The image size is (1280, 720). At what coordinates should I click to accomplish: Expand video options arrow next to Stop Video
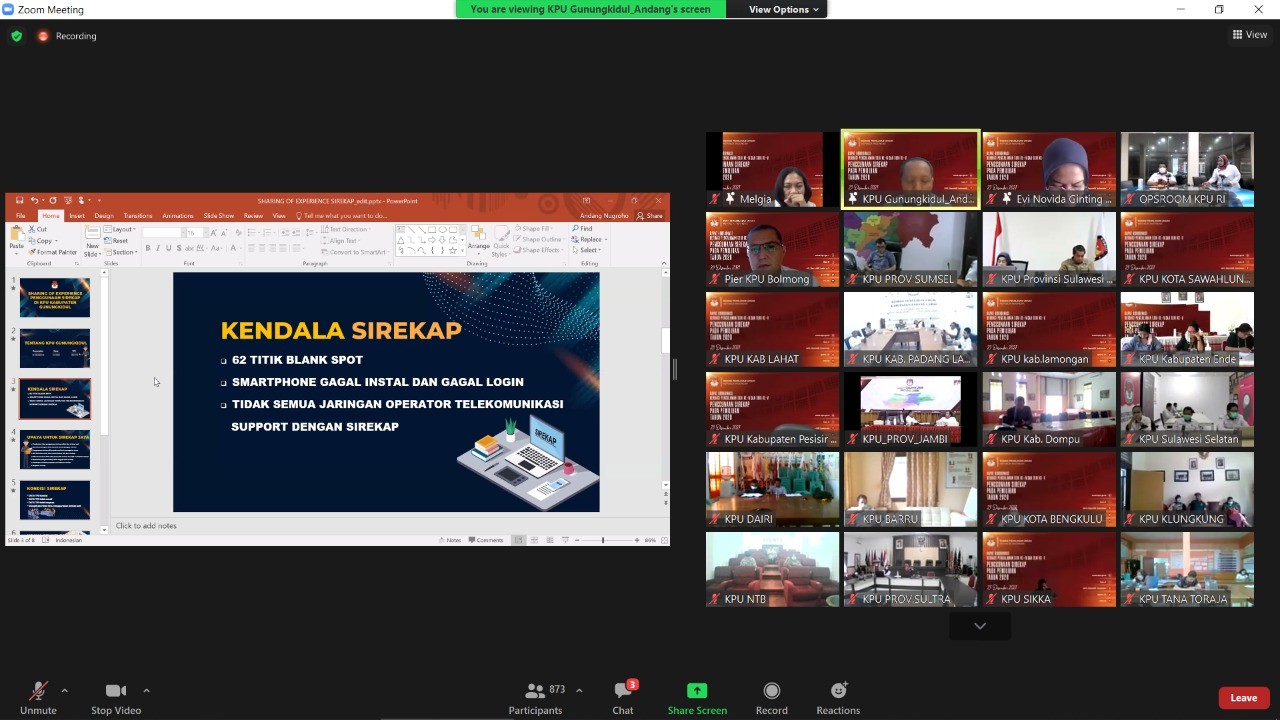146,690
